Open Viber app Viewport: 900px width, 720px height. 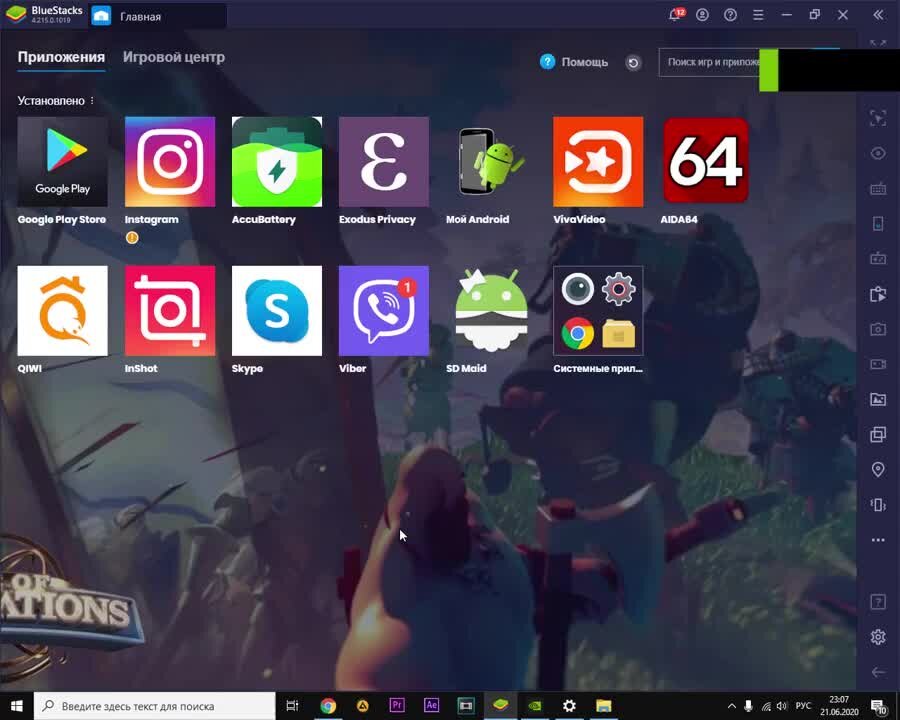pyautogui.click(x=384, y=311)
